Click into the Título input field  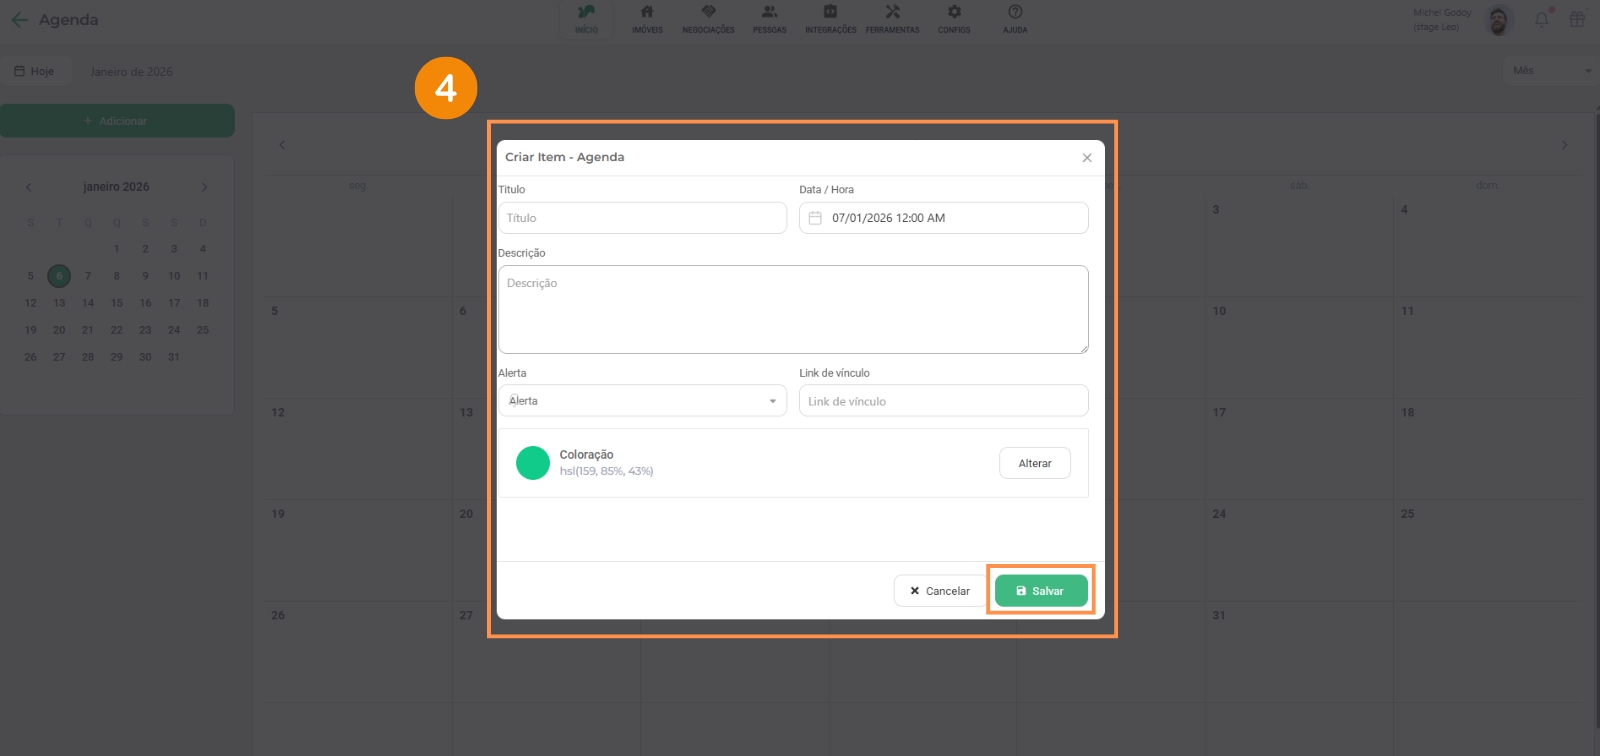tap(642, 218)
